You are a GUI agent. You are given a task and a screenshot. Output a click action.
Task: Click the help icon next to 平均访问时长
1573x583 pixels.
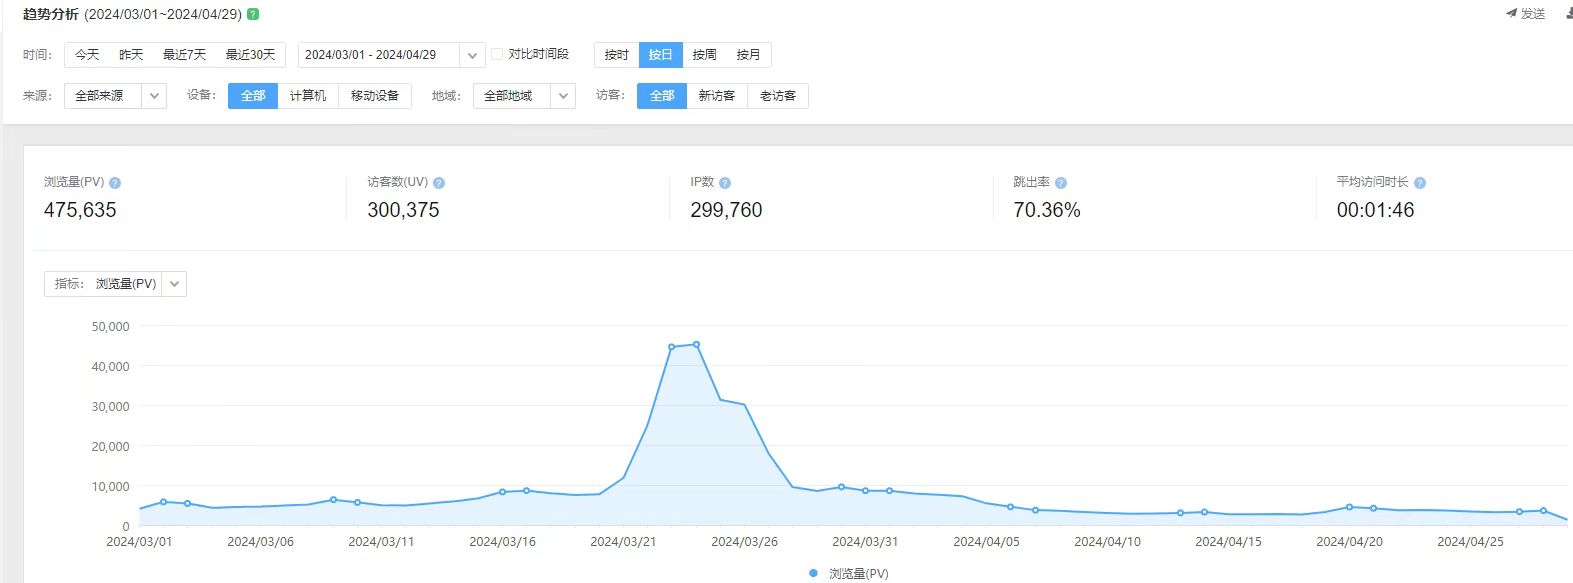pos(1420,183)
